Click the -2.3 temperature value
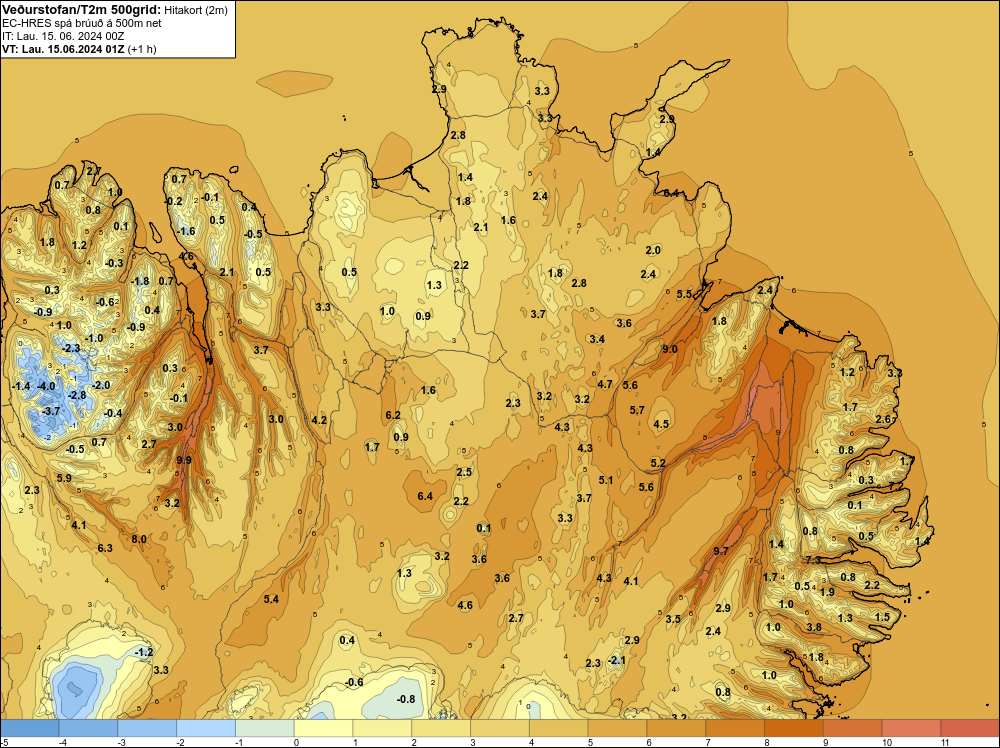This screenshot has height=748, width=1000. pyautogui.click(x=71, y=348)
